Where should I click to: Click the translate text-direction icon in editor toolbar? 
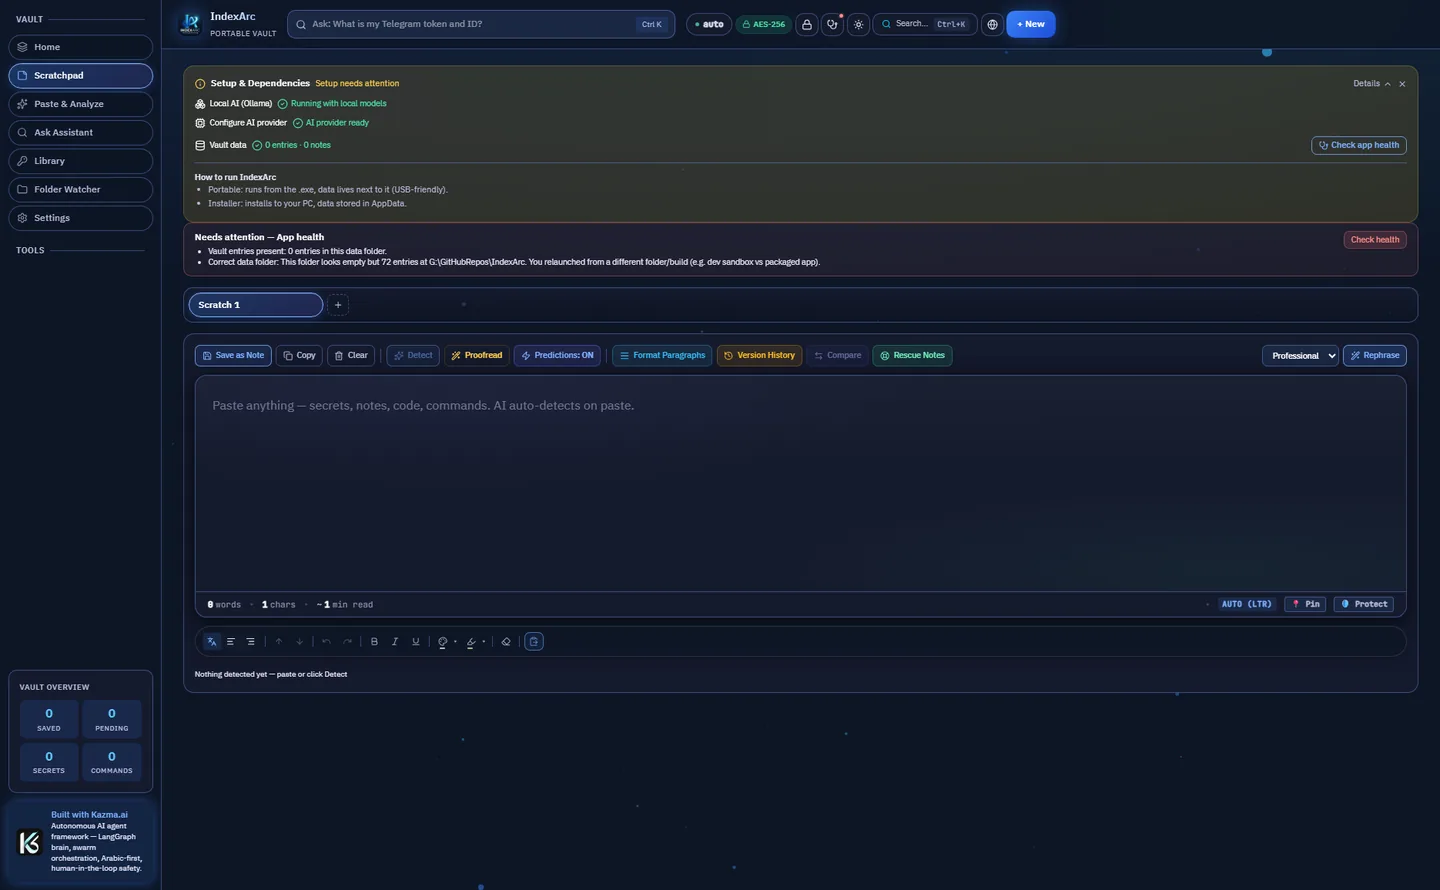pyautogui.click(x=212, y=642)
